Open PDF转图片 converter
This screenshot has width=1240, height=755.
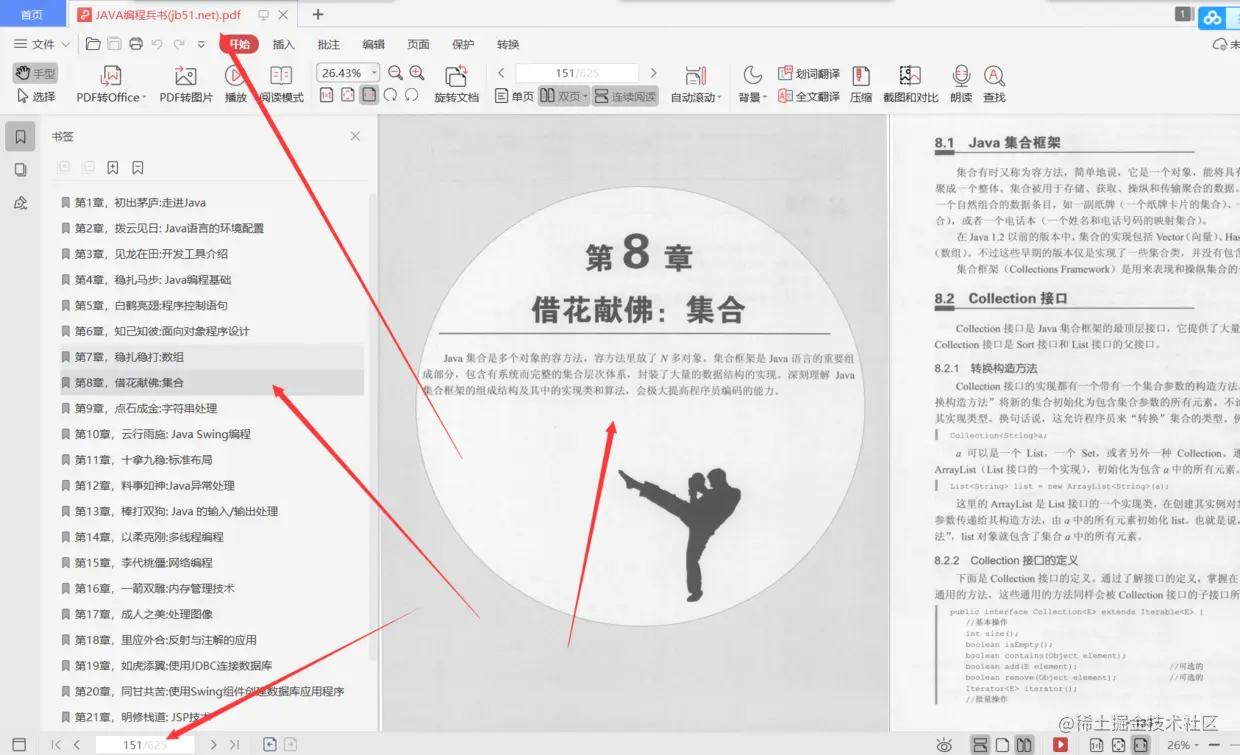click(x=186, y=84)
